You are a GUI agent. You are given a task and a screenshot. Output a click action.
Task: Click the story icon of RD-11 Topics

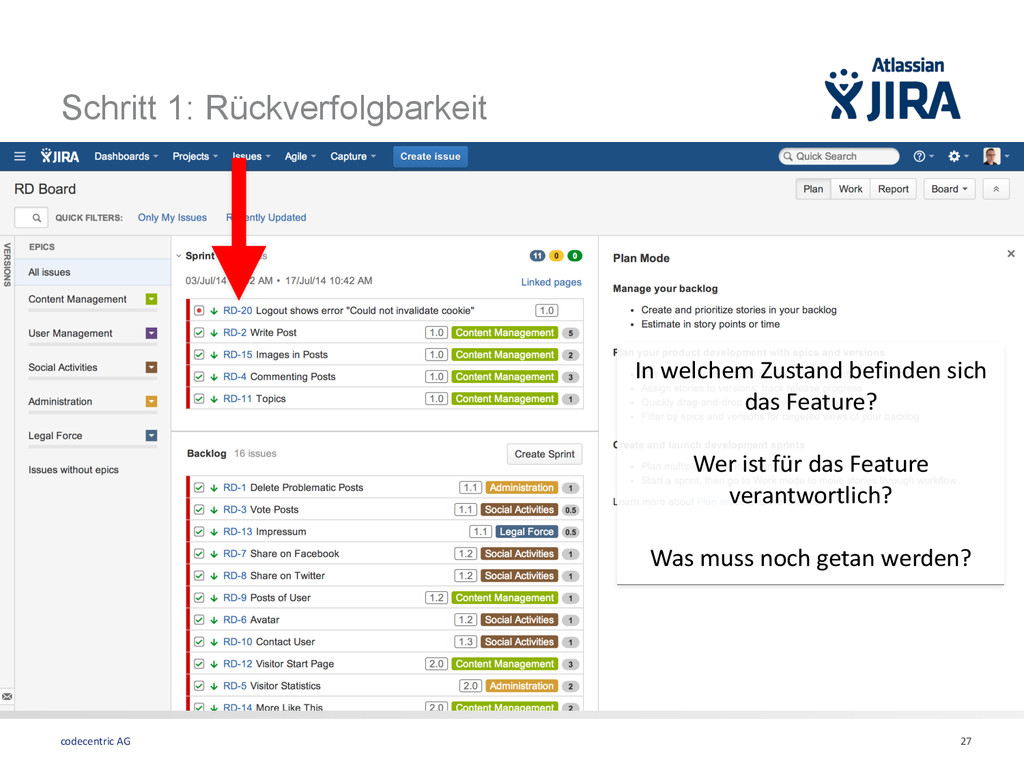pos(199,399)
